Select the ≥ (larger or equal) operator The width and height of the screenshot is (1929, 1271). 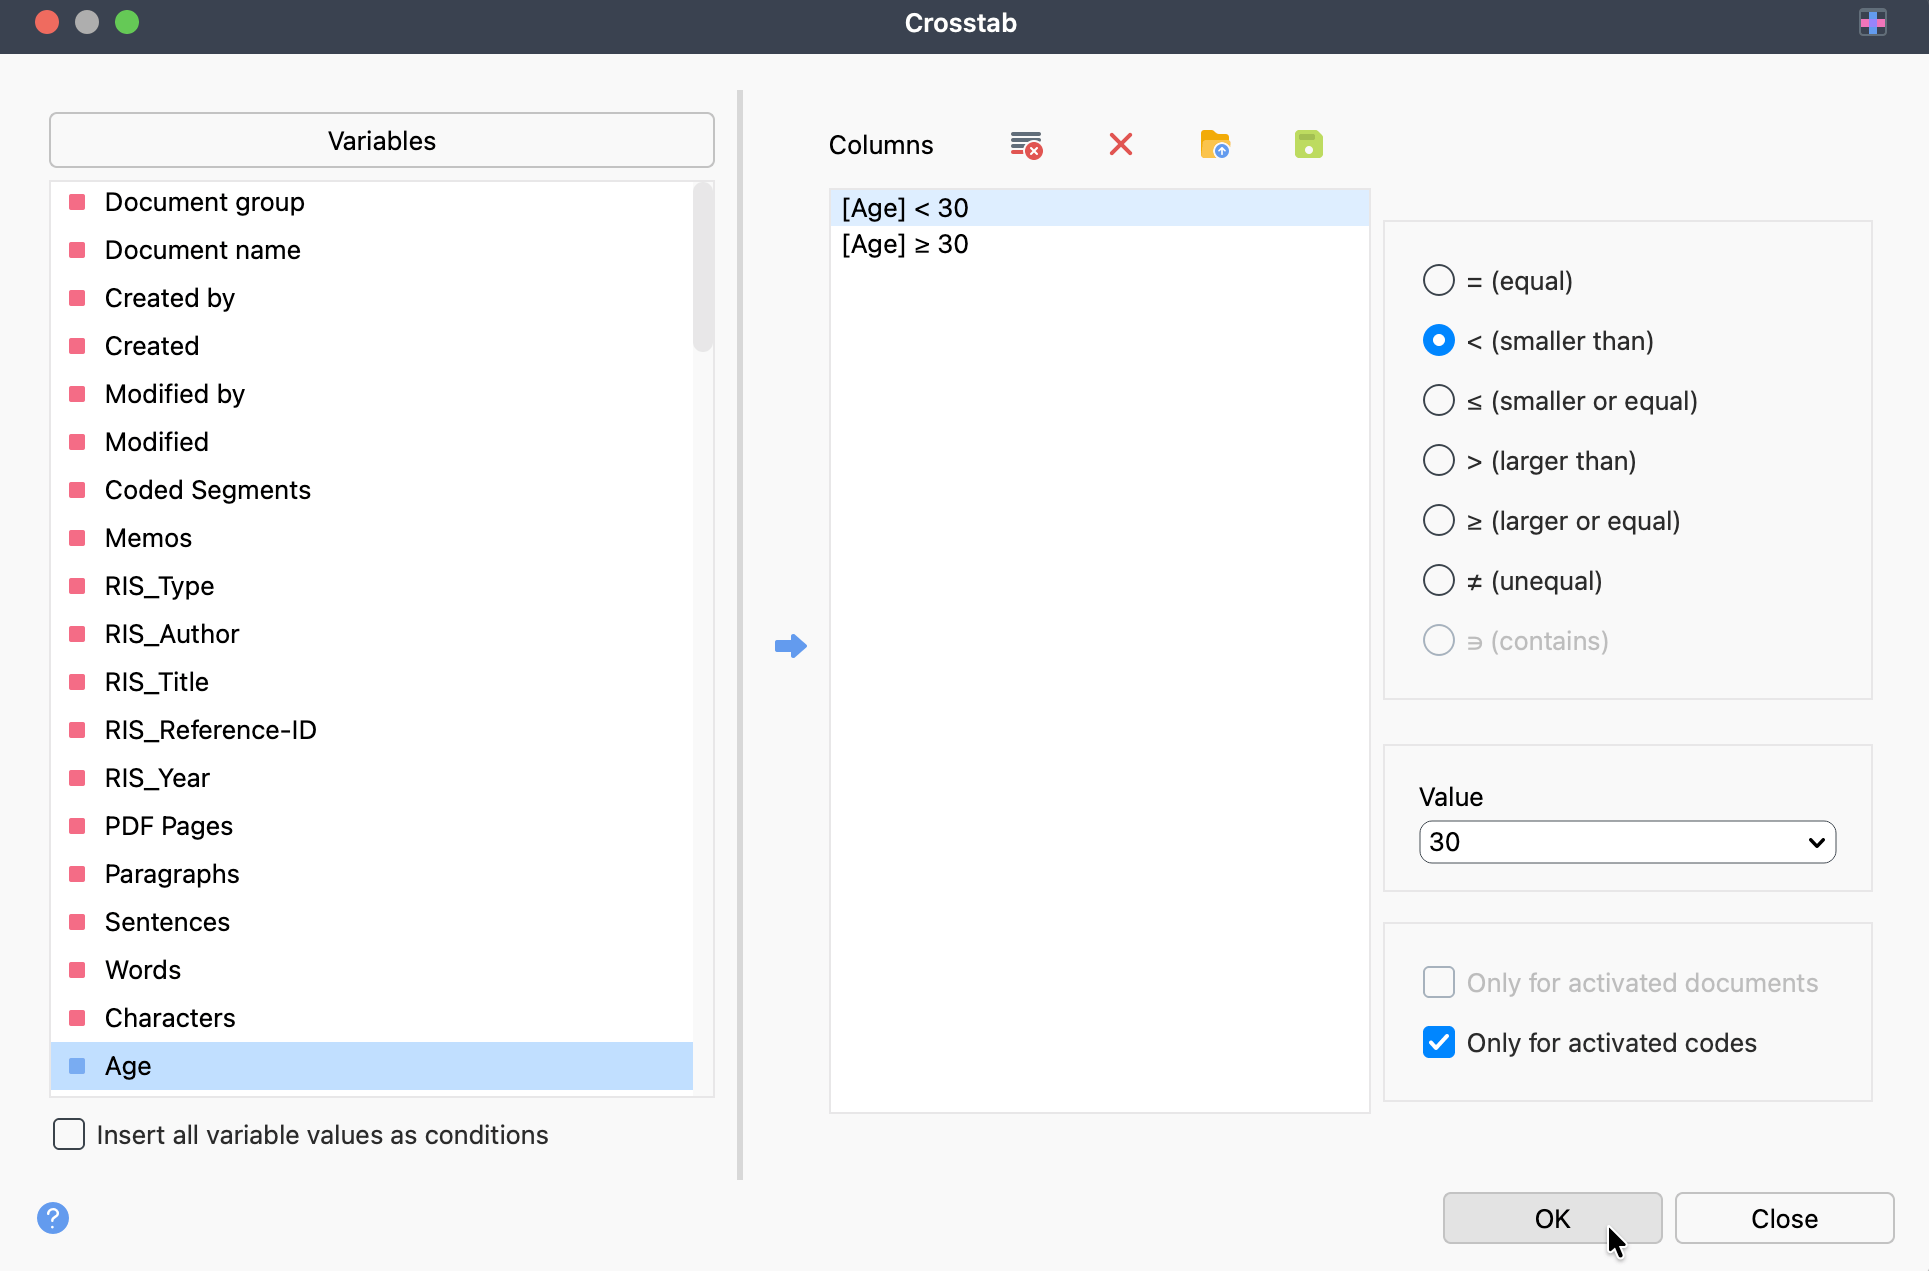1439,520
